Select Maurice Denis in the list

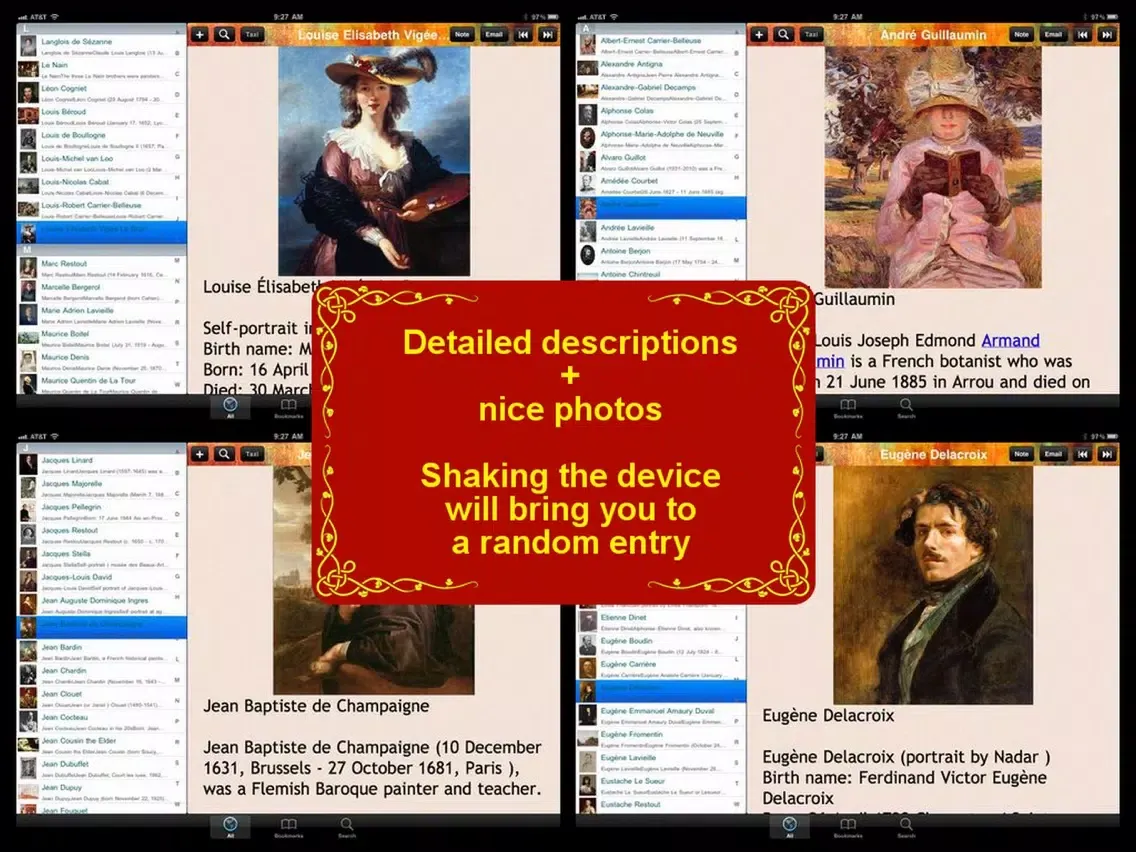point(101,362)
